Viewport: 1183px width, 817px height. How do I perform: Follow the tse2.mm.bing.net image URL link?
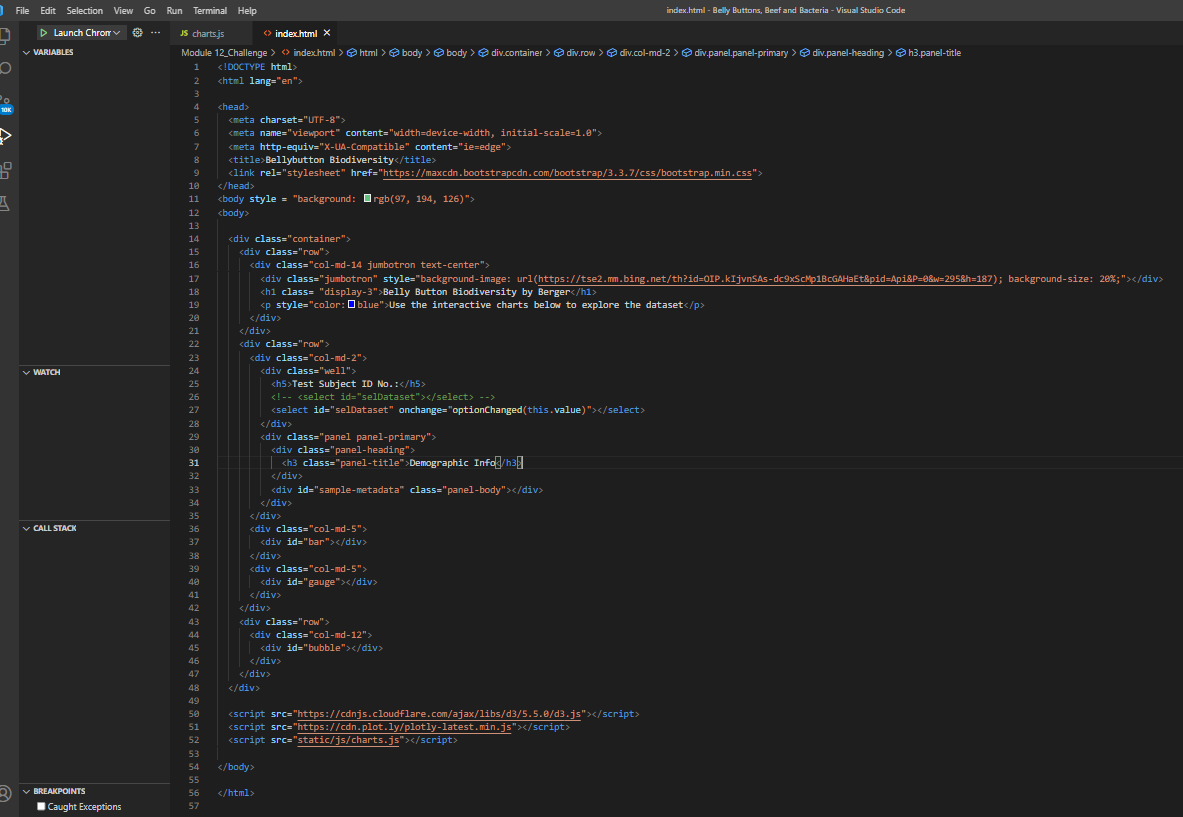[765, 278]
